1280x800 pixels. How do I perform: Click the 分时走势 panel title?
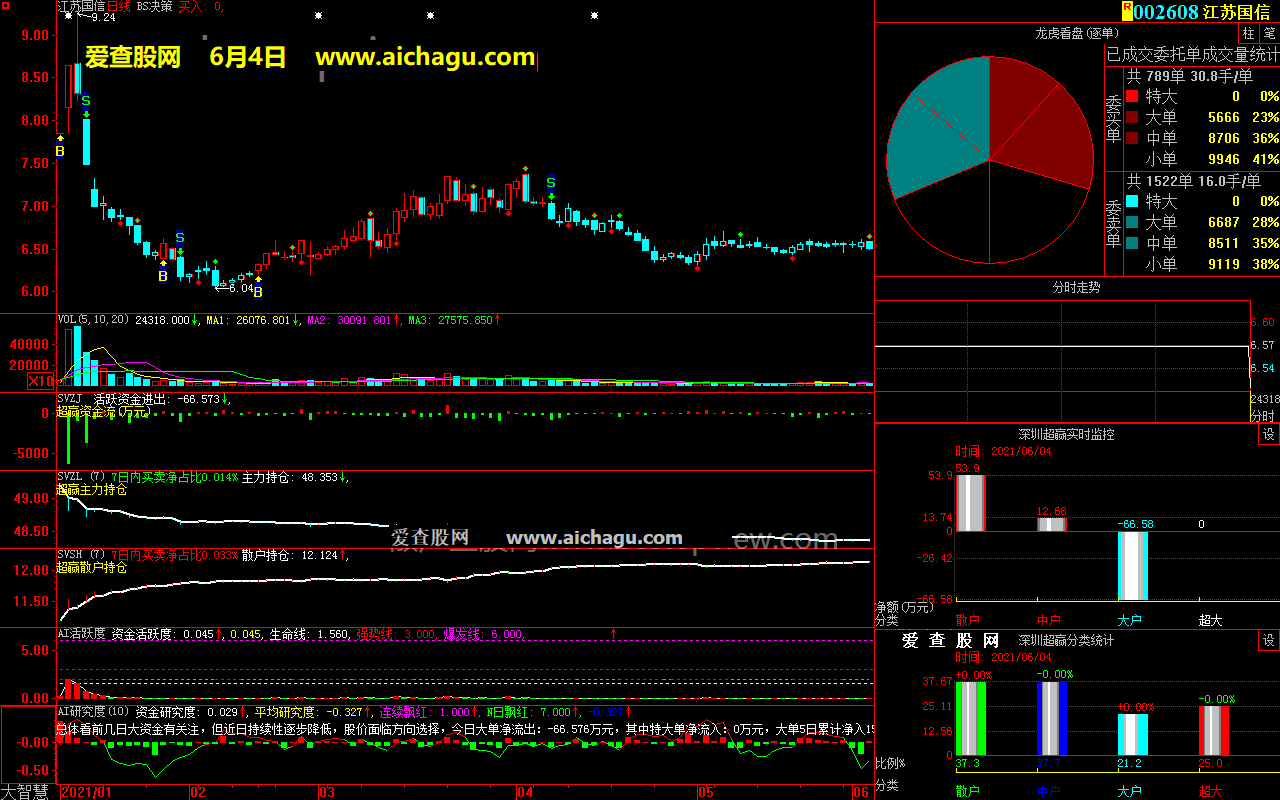tap(1077, 287)
